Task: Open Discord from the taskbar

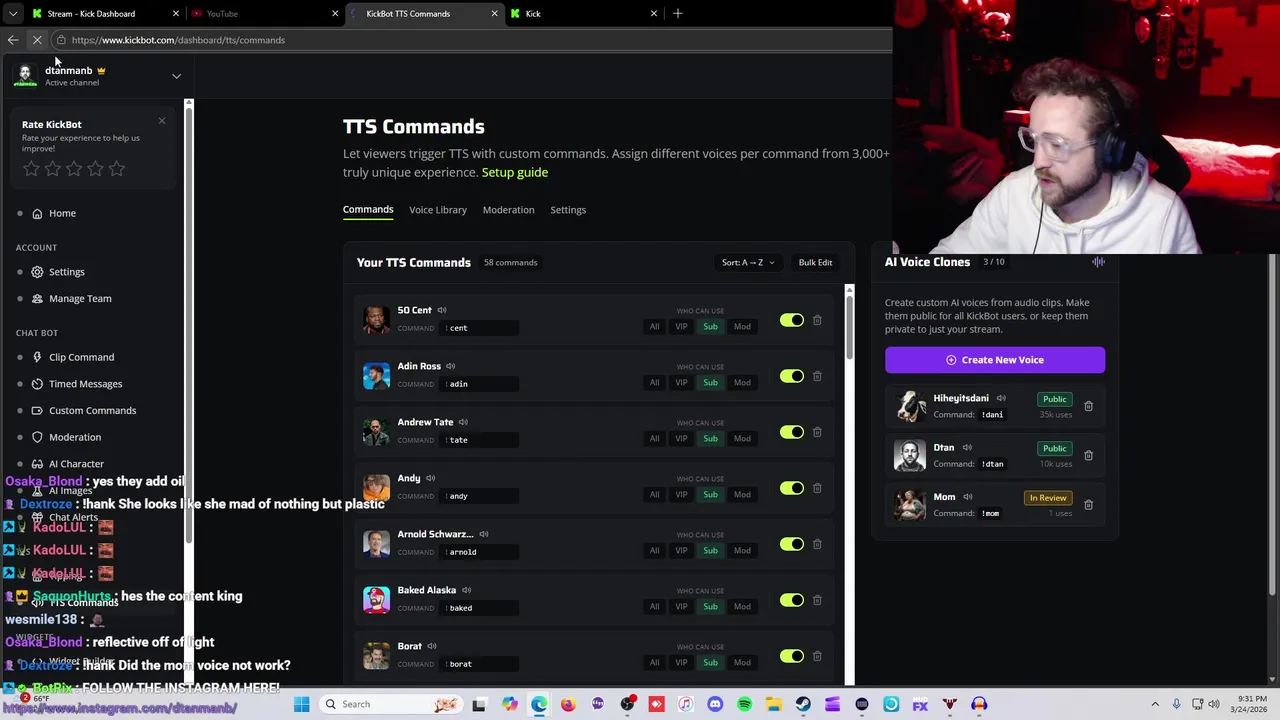Action: coord(715,704)
